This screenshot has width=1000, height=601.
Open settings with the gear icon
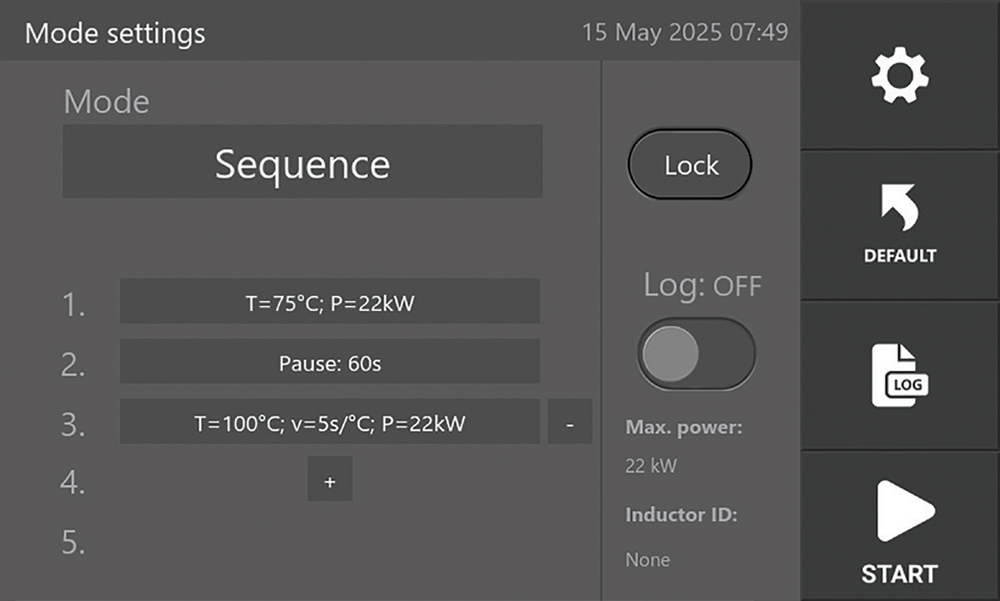pyautogui.click(x=899, y=76)
